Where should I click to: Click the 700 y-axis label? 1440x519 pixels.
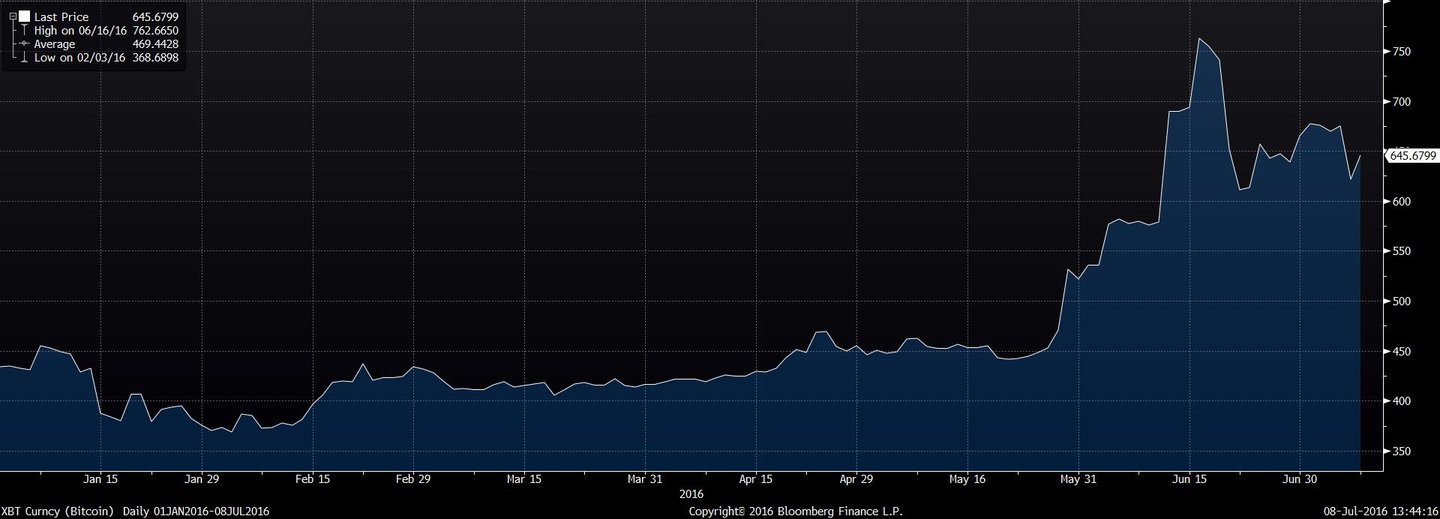1401,102
